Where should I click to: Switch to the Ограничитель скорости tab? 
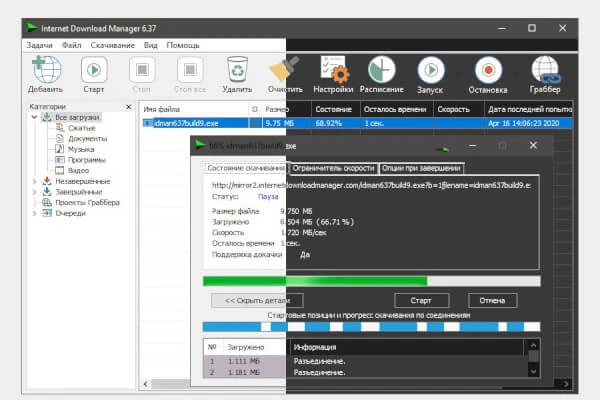click(334, 168)
